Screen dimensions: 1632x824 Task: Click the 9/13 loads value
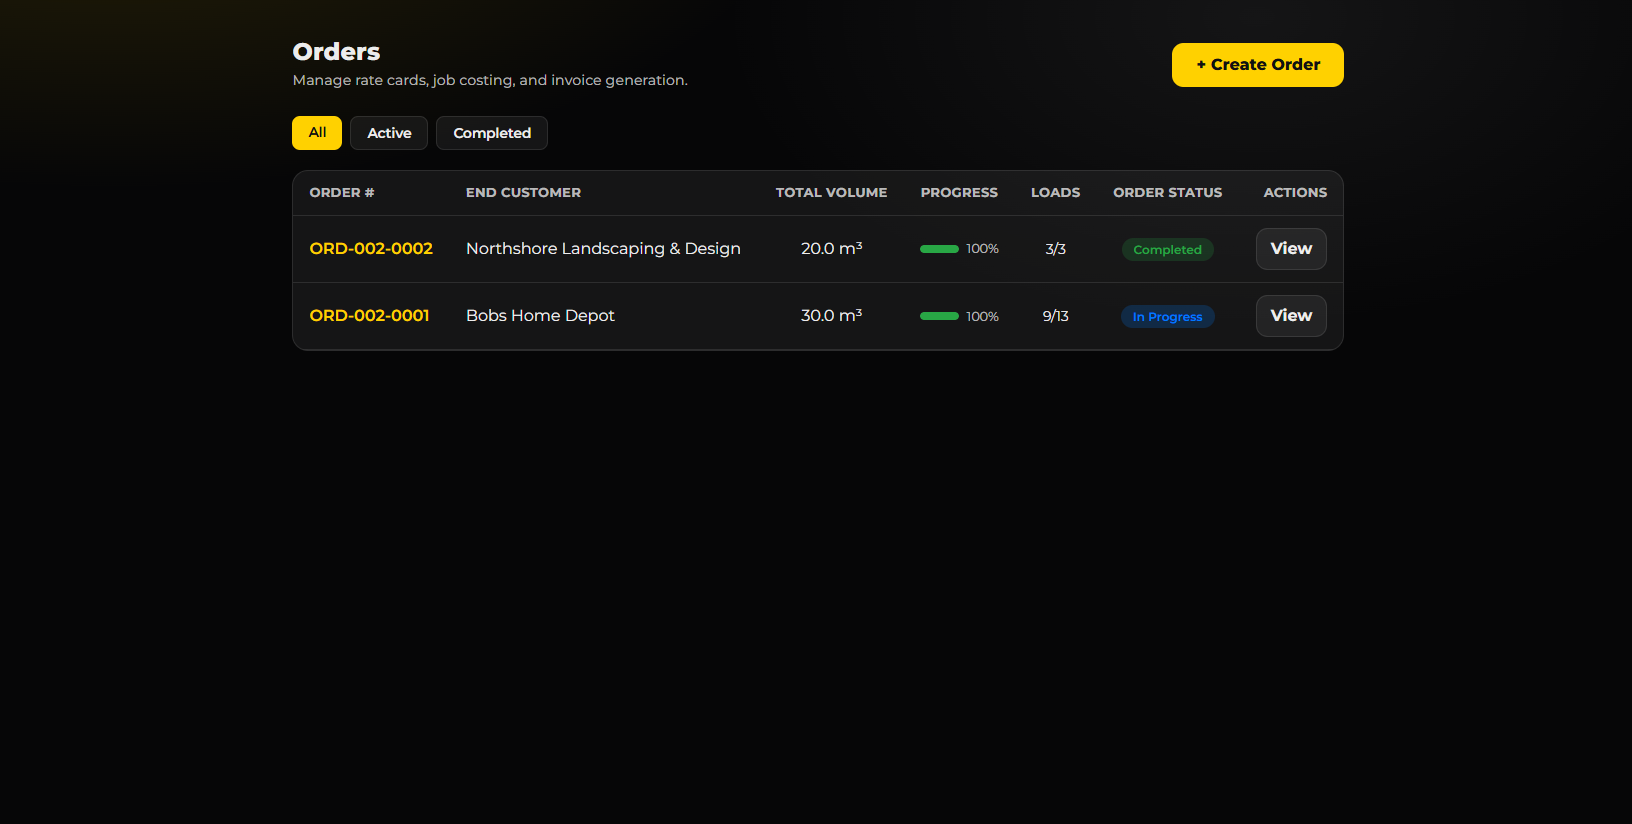tap(1055, 316)
